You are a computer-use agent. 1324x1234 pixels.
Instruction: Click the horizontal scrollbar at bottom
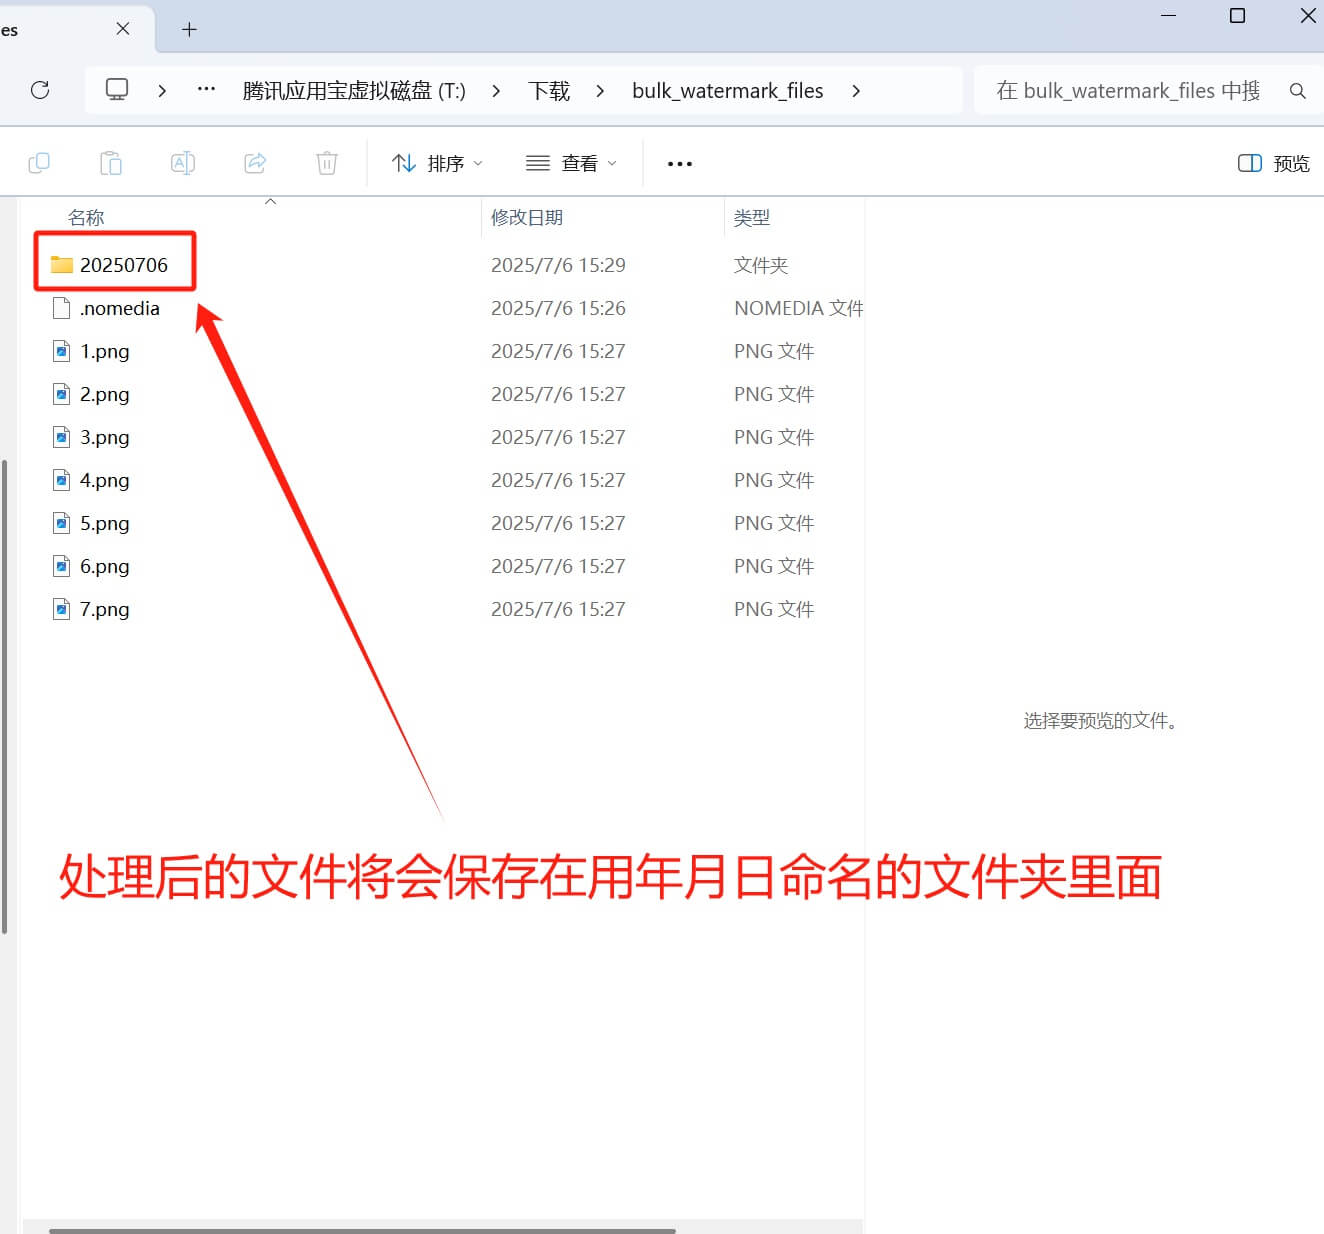(362, 1230)
